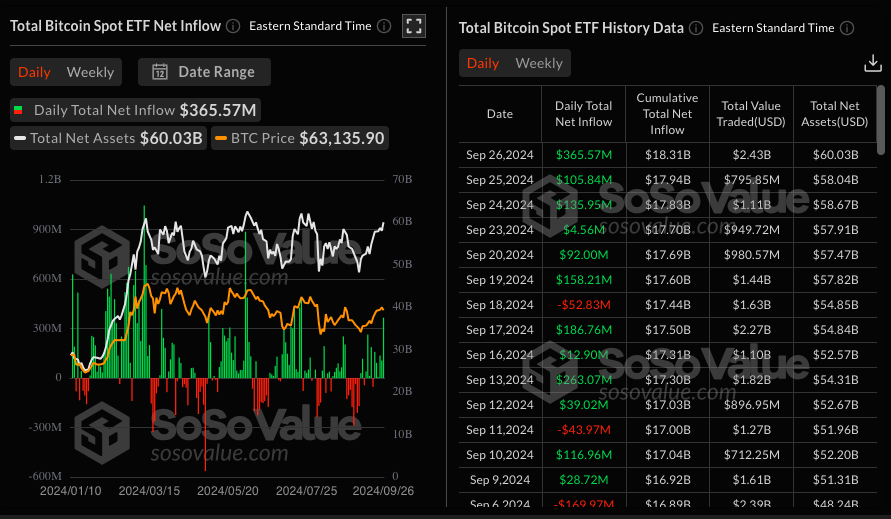Click the fullscreen expand chart icon
This screenshot has width=891, height=519.
tap(412, 26)
